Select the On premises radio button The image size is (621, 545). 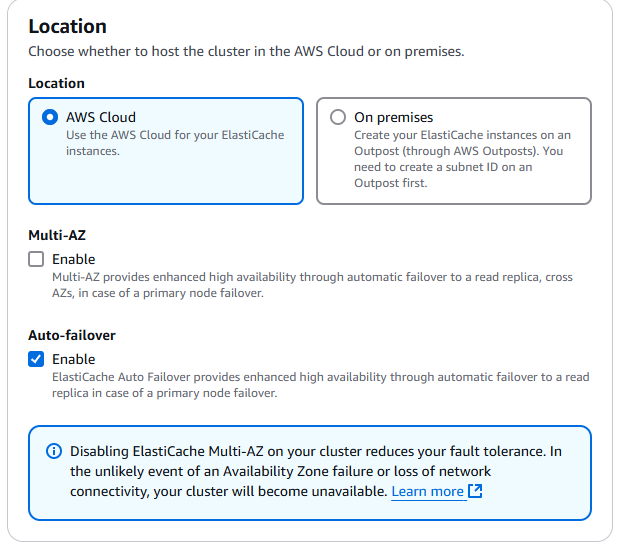click(x=338, y=117)
